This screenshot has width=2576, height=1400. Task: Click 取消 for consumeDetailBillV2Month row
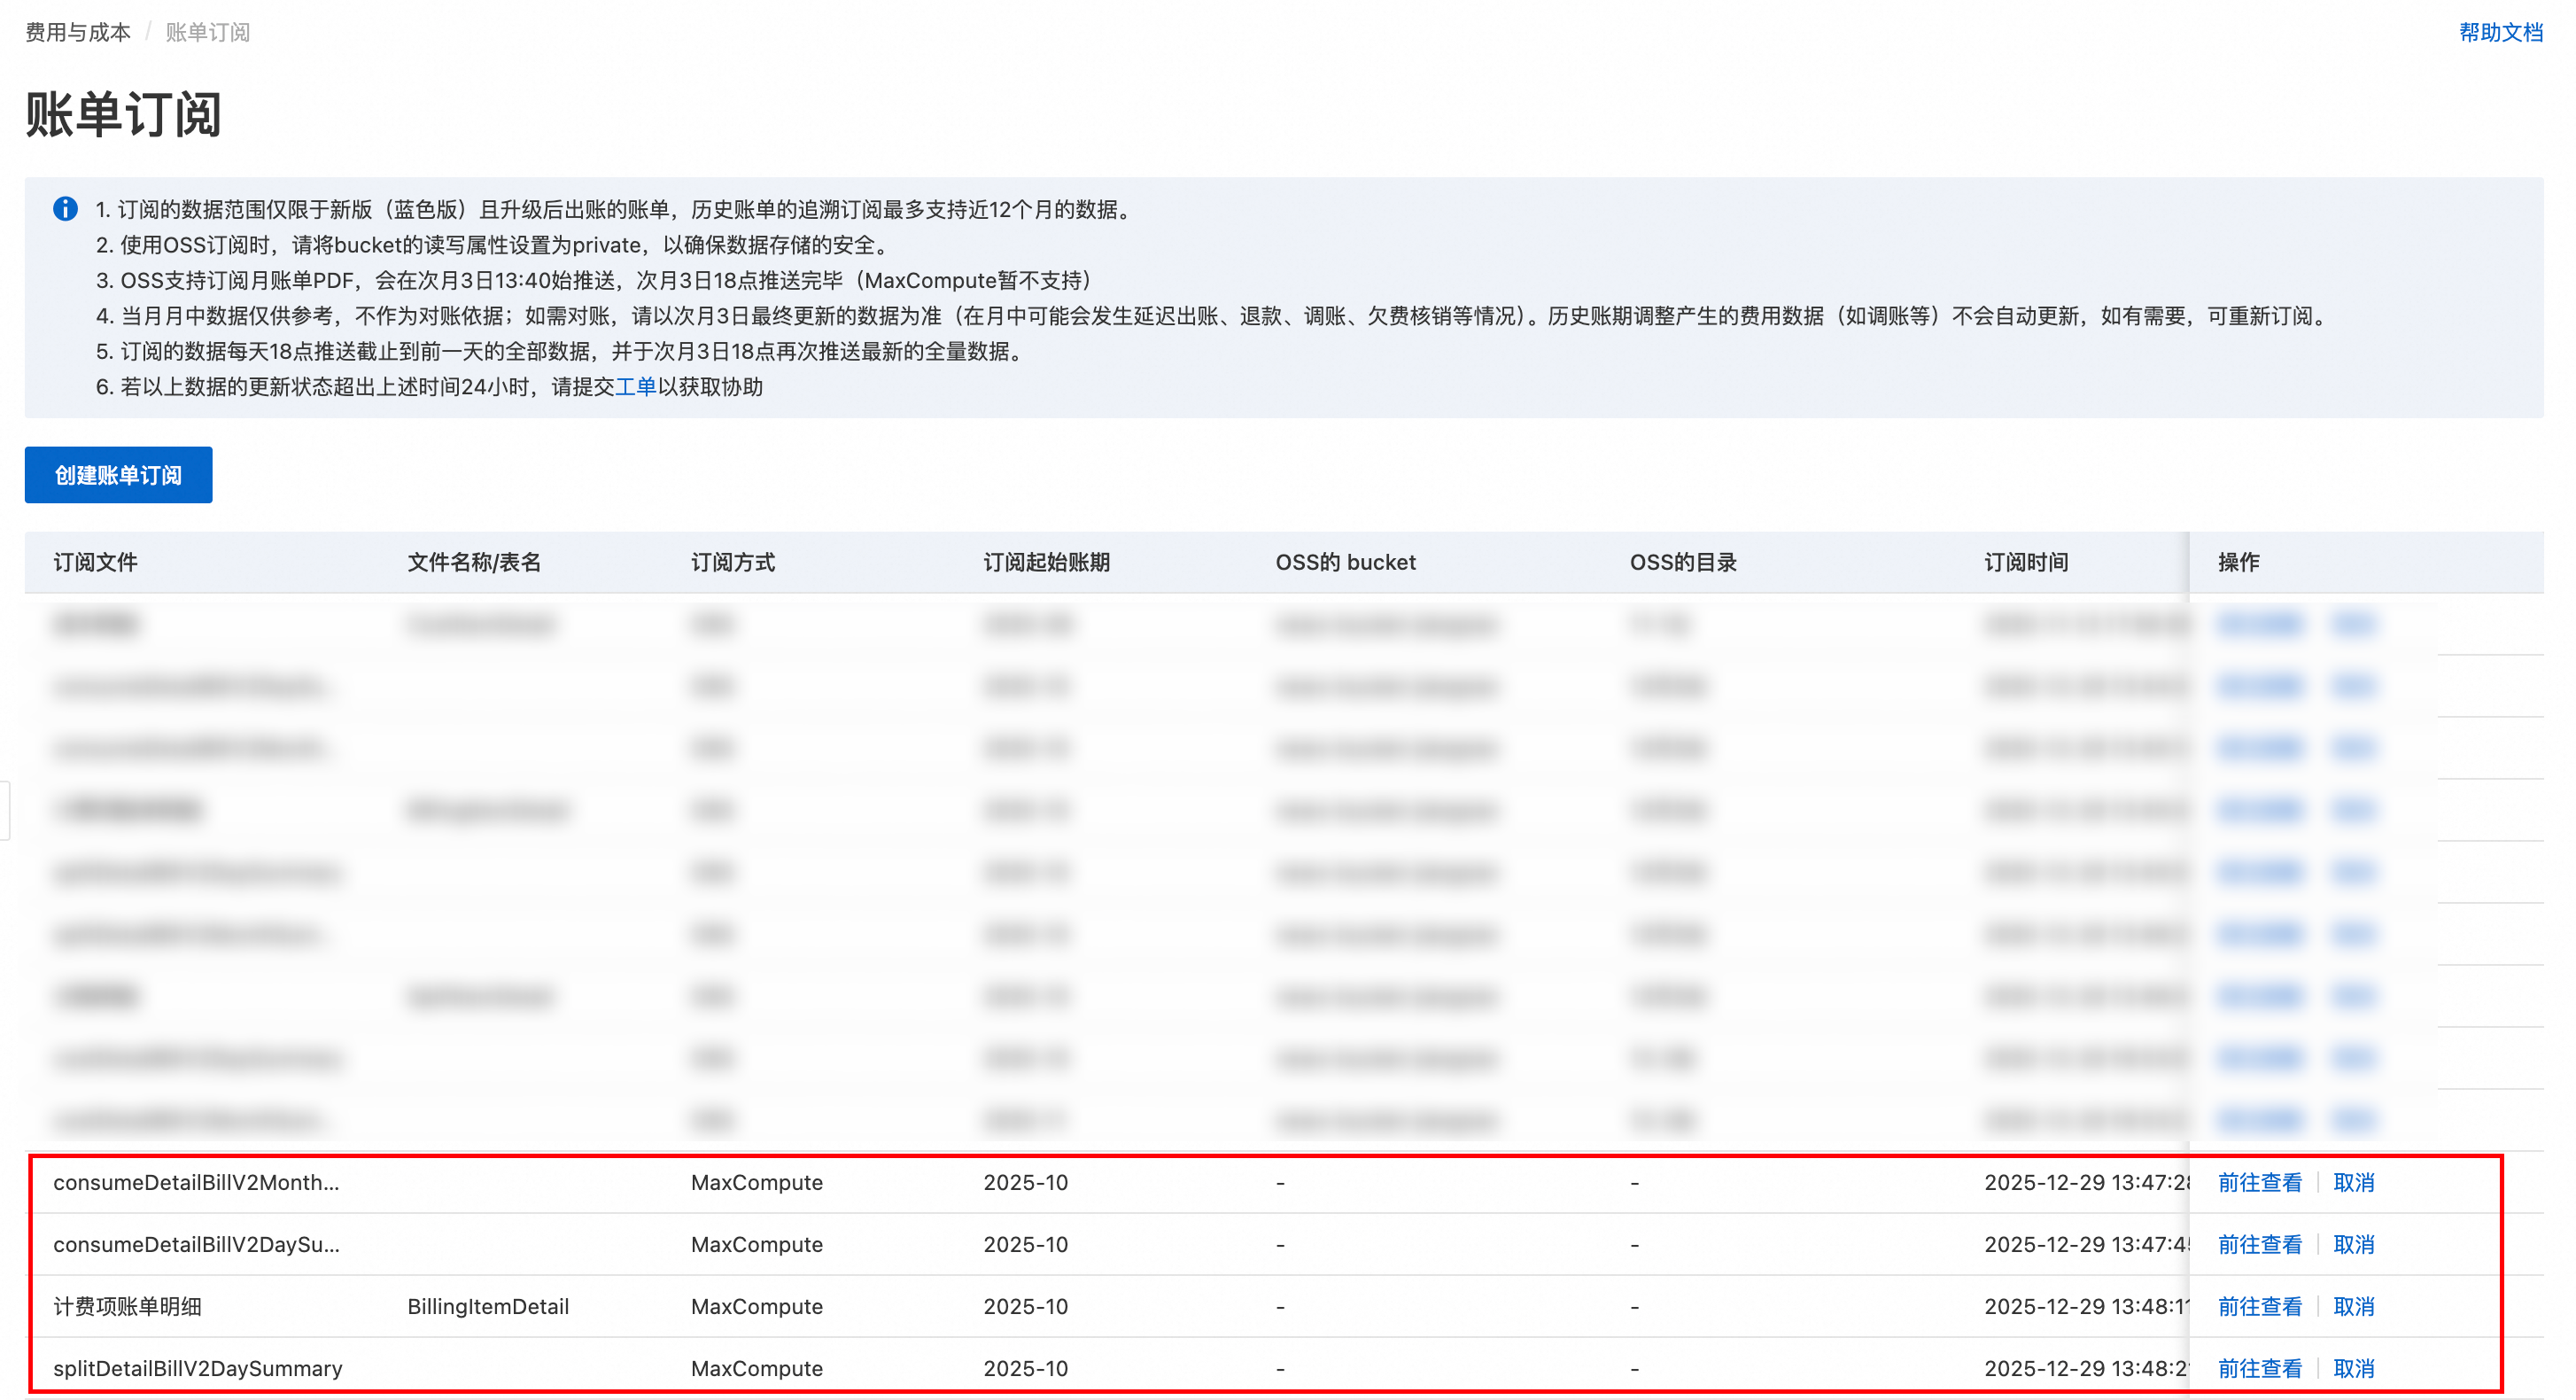pos(2352,1182)
